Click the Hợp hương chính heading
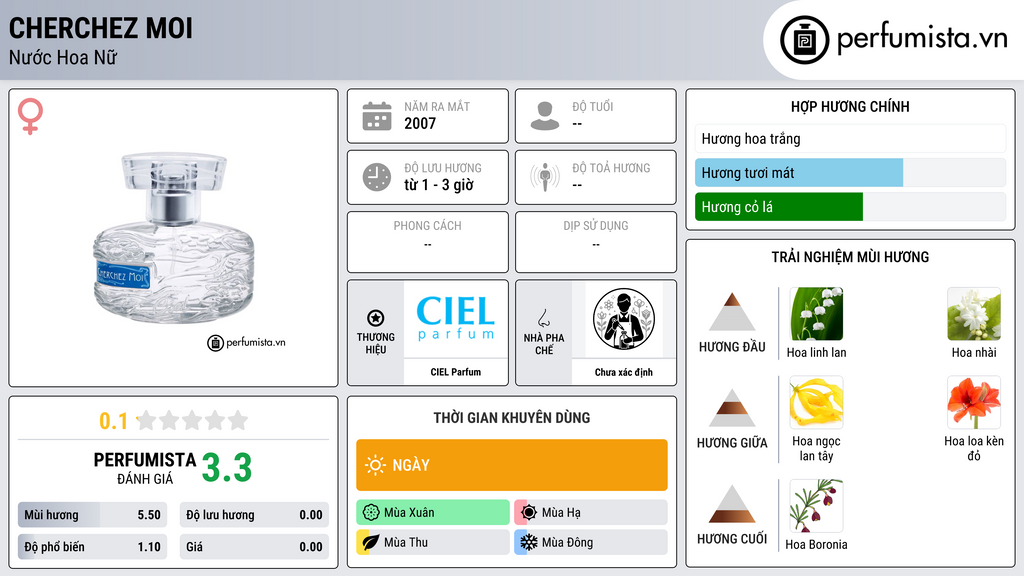The width and height of the screenshot is (1024, 576). (850, 106)
